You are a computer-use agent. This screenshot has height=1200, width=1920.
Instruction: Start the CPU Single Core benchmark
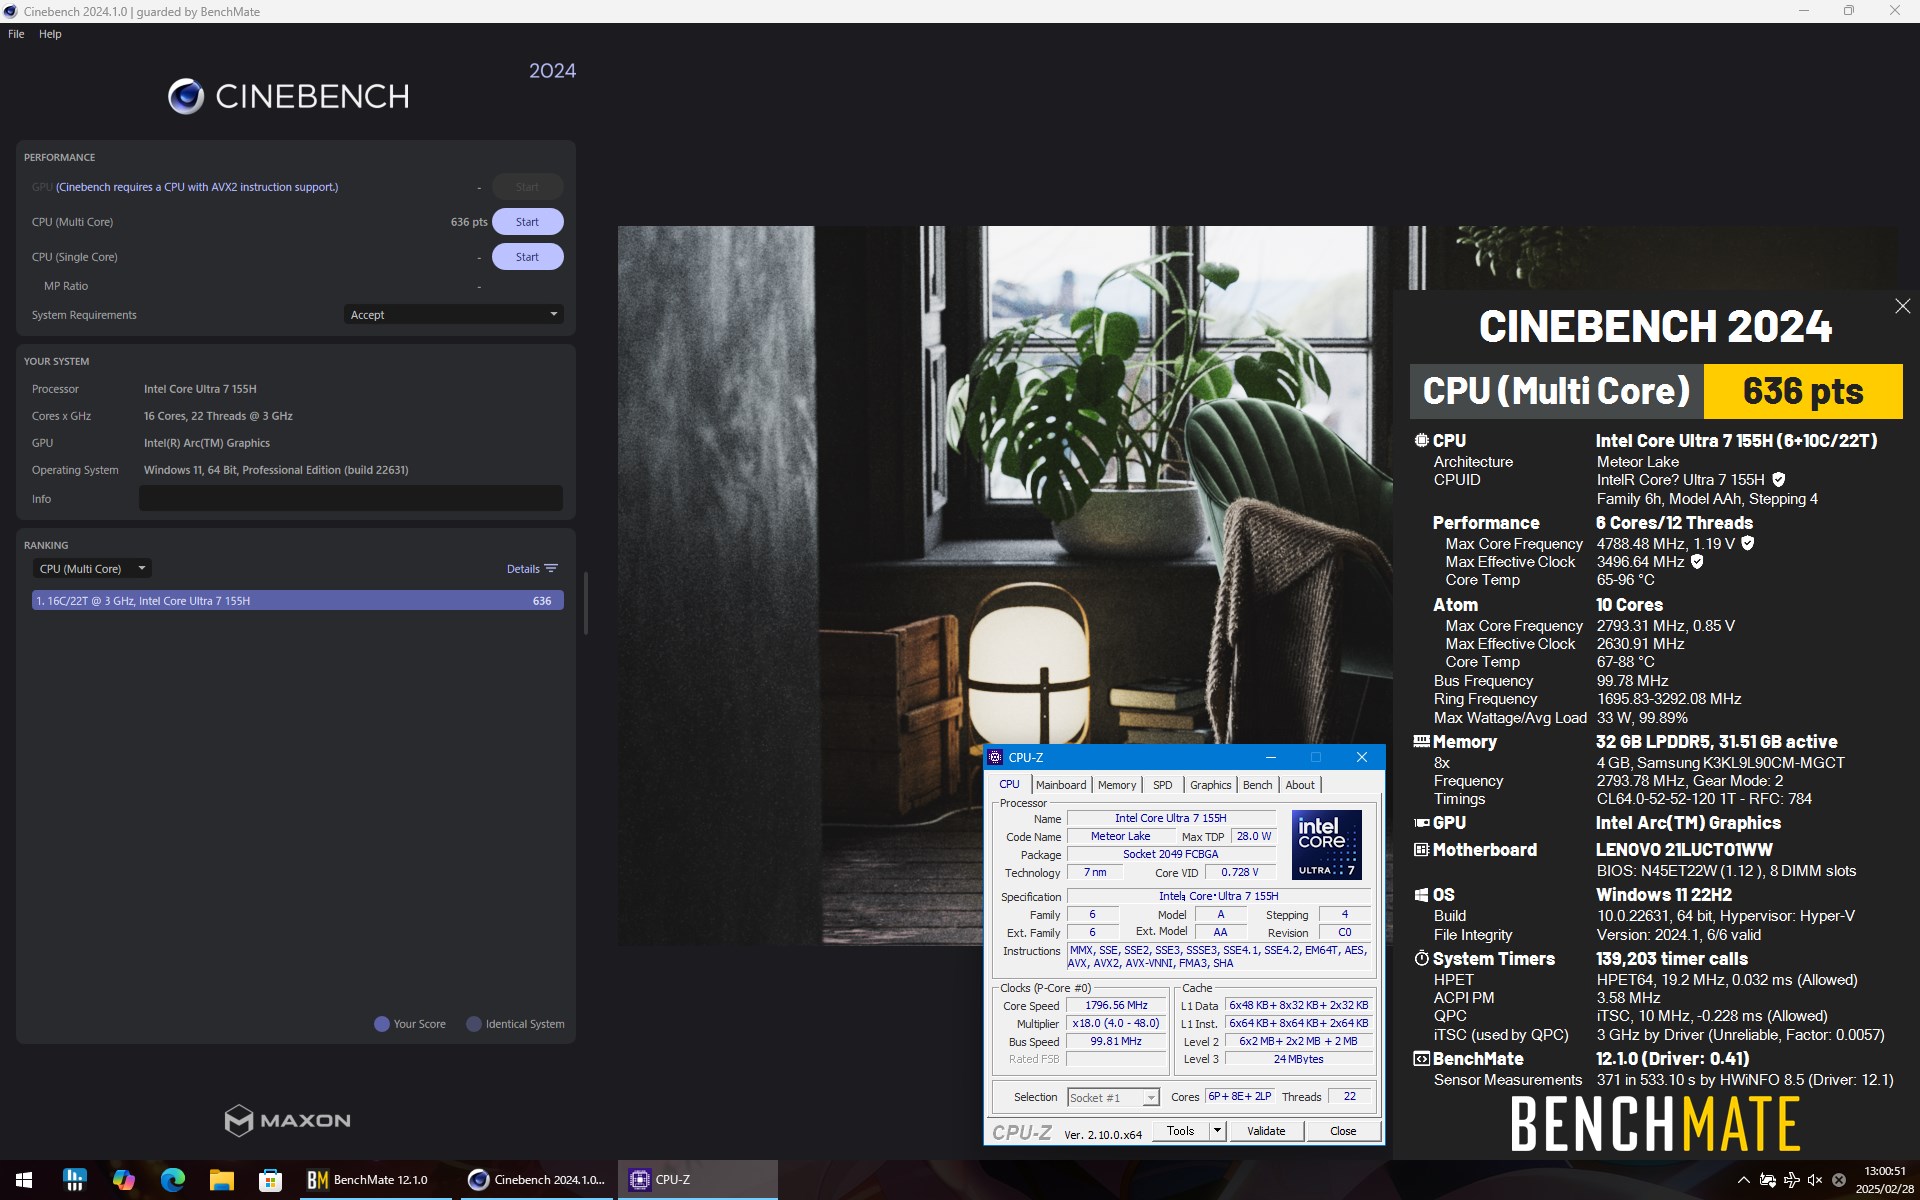click(527, 257)
